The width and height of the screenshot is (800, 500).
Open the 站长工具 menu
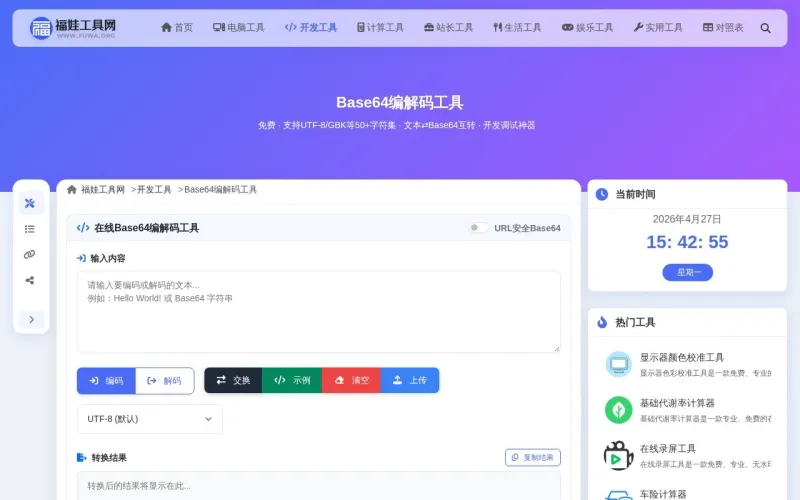[448, 28]
